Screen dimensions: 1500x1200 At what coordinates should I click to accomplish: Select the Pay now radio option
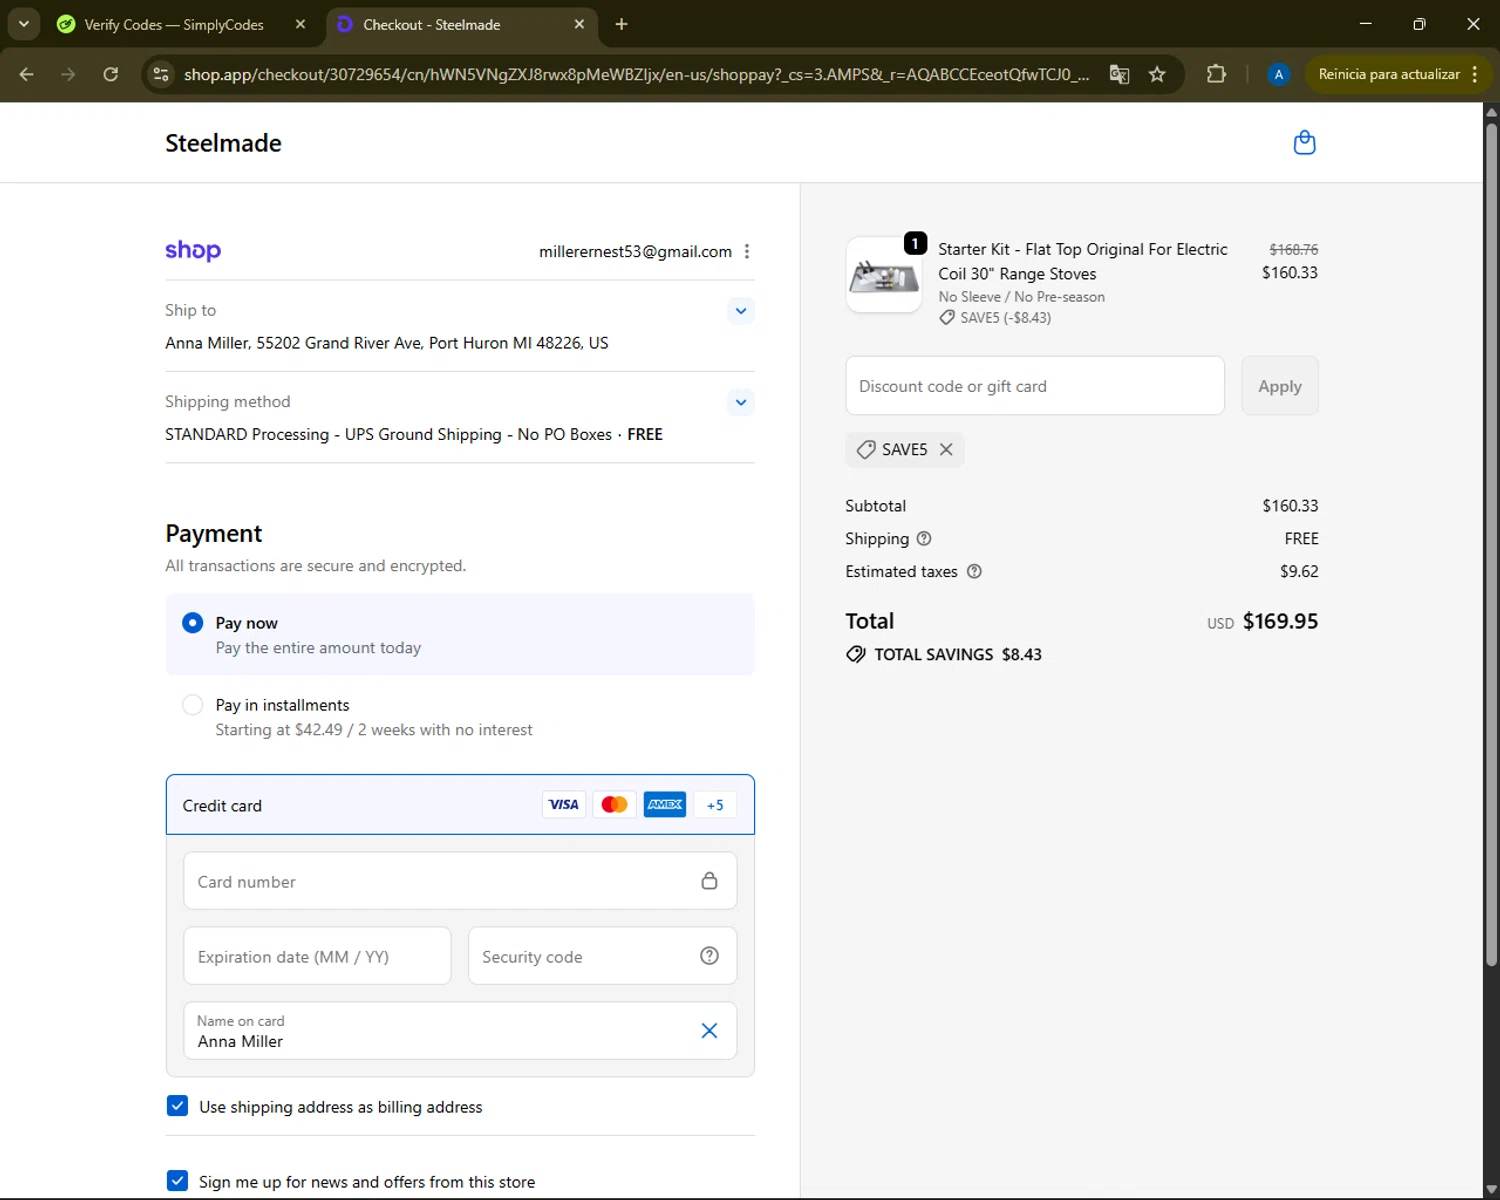[193, 623]
